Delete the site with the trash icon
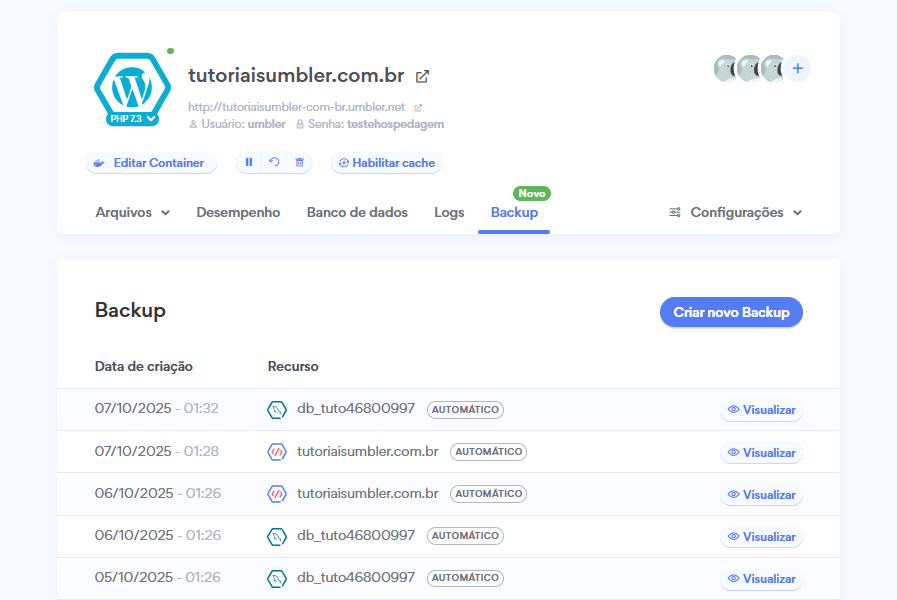Screen dimensions: 897x600 (x=299, y=162)
